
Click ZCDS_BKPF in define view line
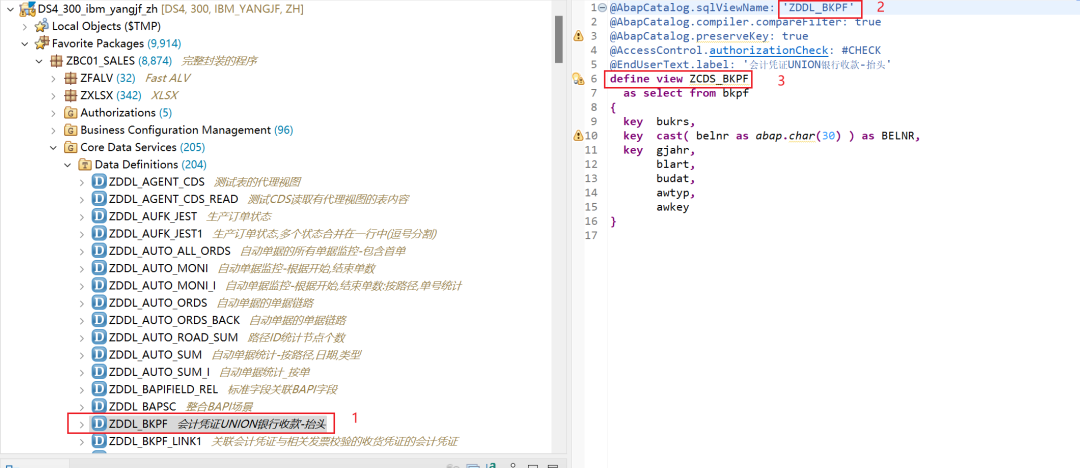(x=718, y=79)
